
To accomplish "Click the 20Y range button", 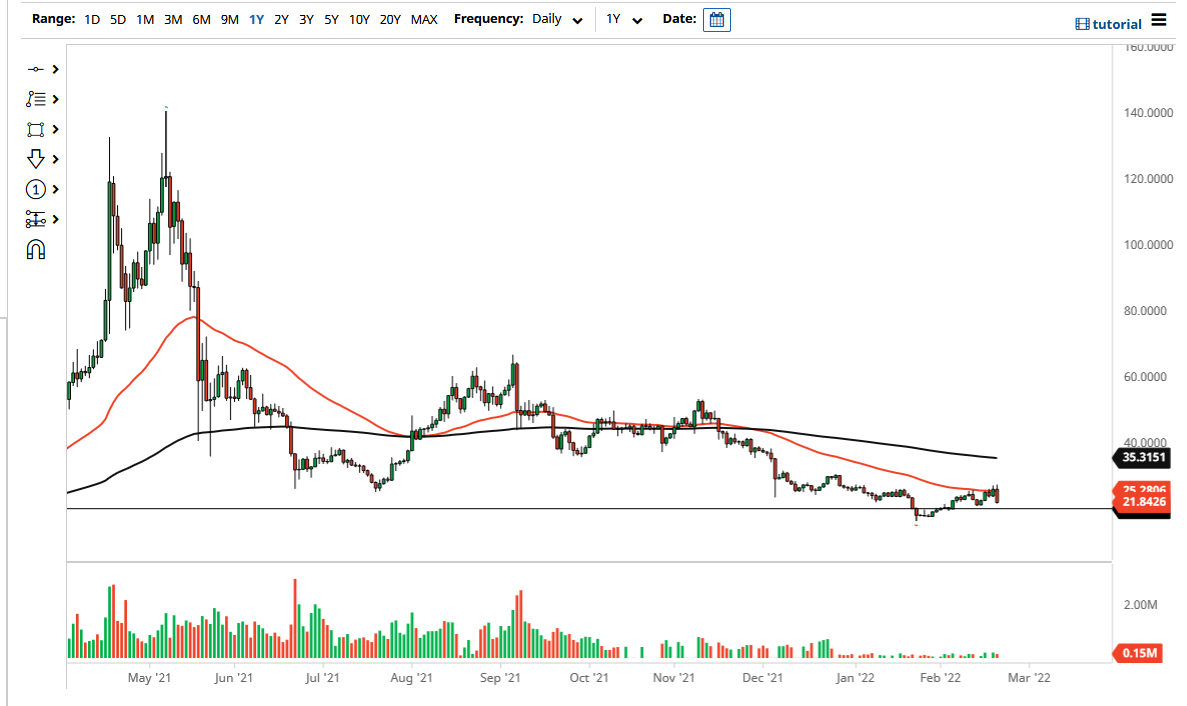I will pos(390,19).
